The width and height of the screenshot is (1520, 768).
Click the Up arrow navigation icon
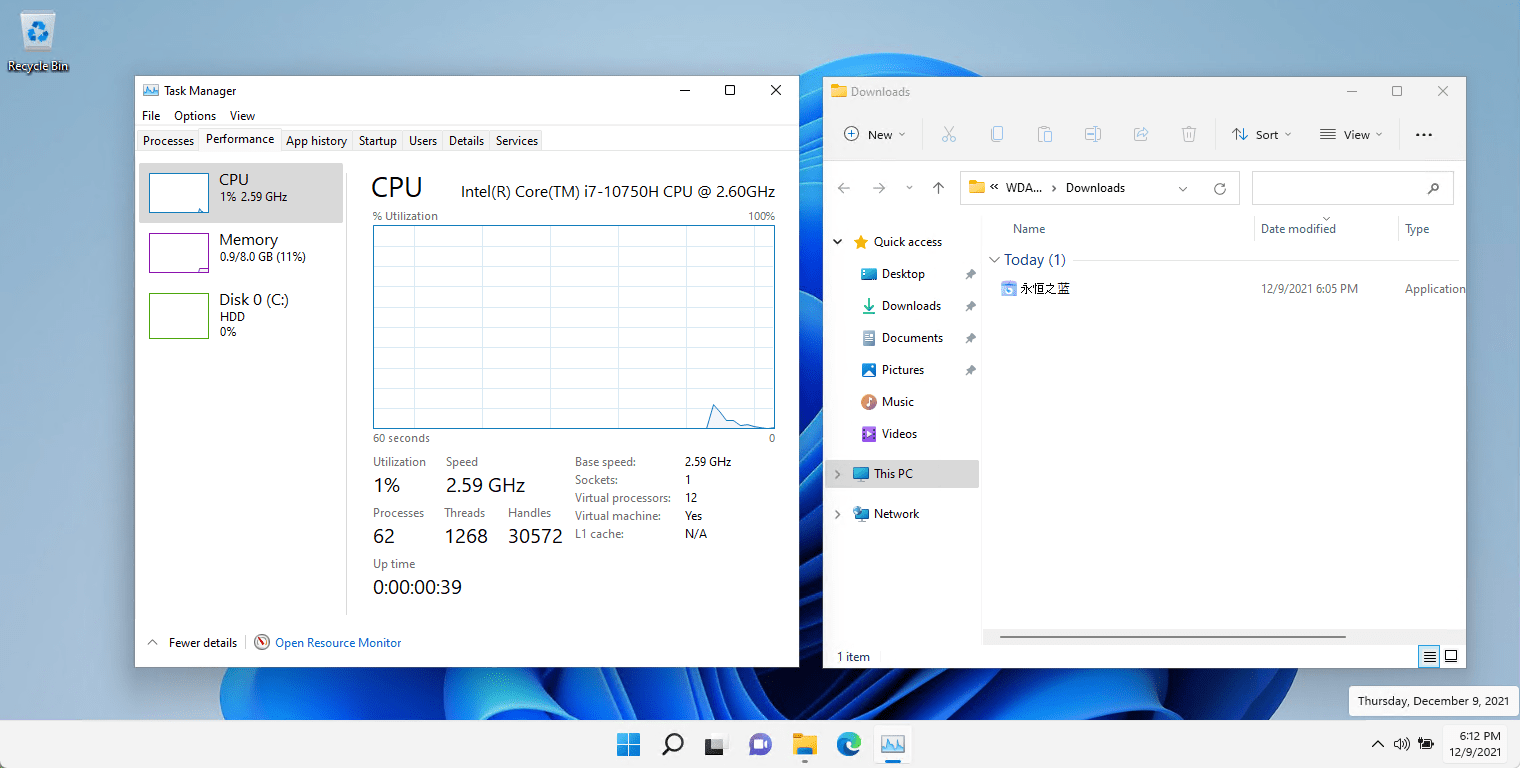[x=938, y=188]
